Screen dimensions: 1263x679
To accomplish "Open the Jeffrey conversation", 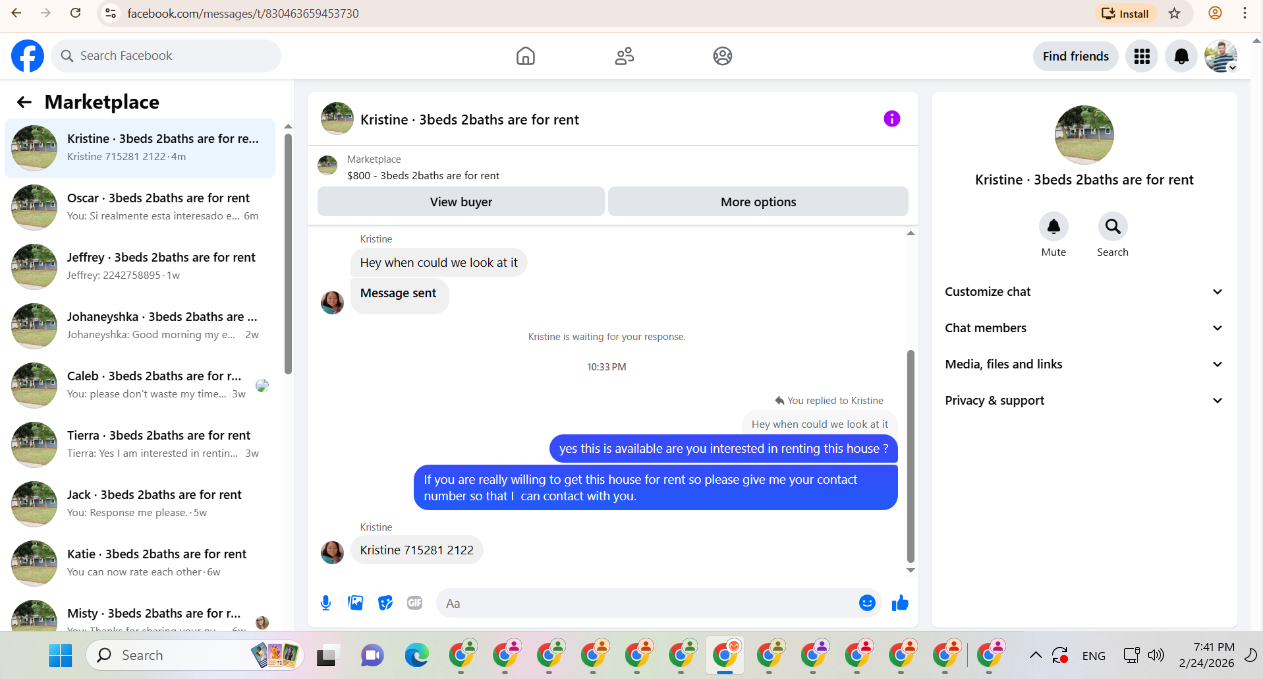I will 140,266.
